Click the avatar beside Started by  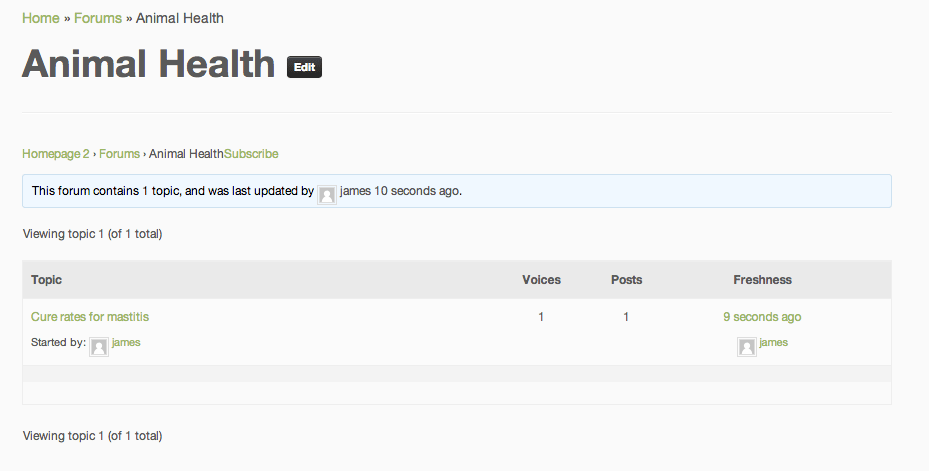click(99, 347)
